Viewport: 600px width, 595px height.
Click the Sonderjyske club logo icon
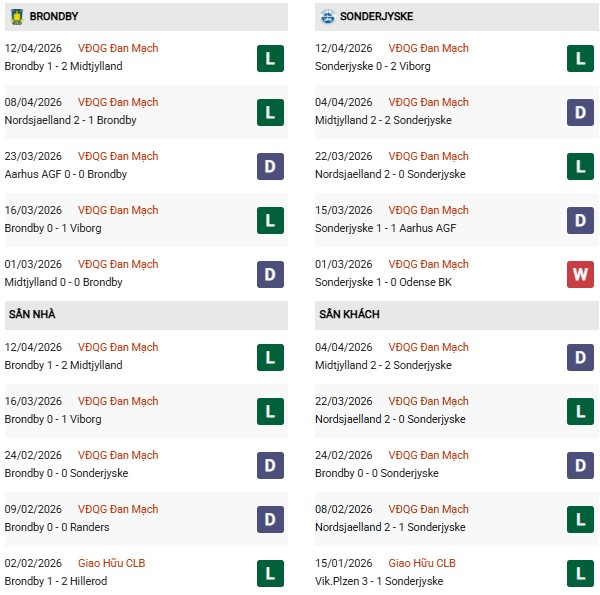point(328,17)
